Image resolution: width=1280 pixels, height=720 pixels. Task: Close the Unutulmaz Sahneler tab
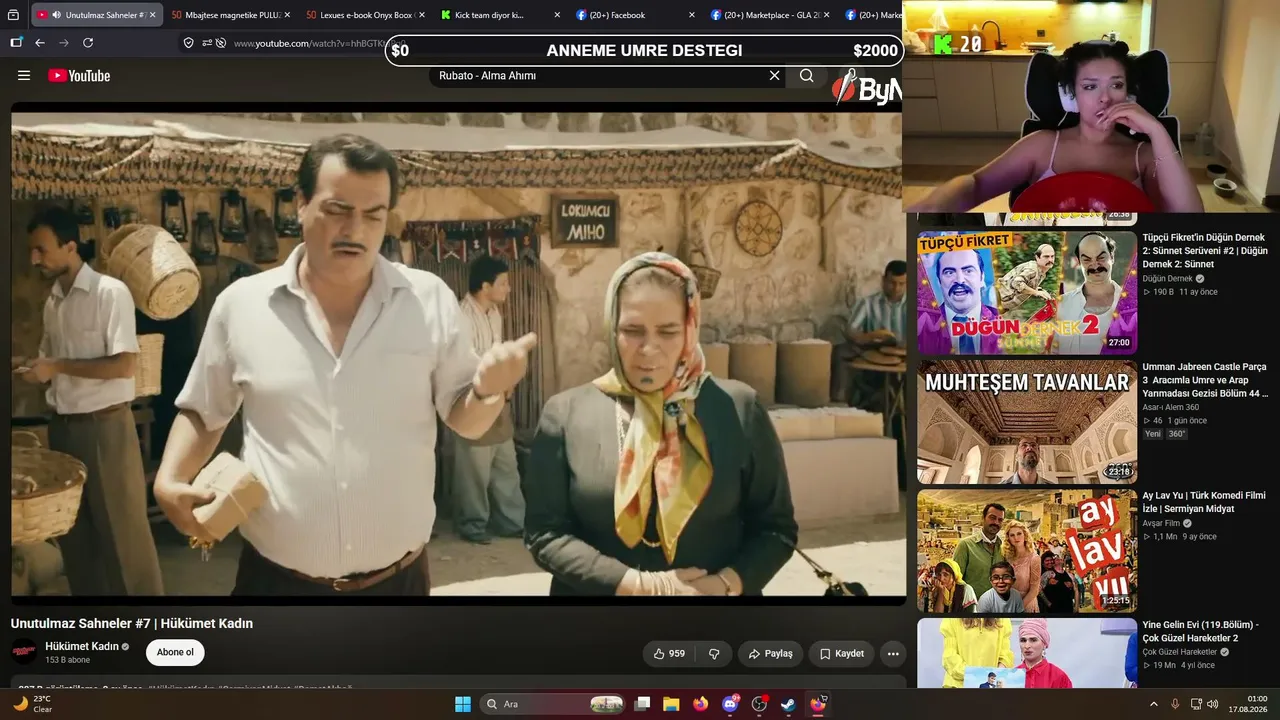[x=153, y=15]
